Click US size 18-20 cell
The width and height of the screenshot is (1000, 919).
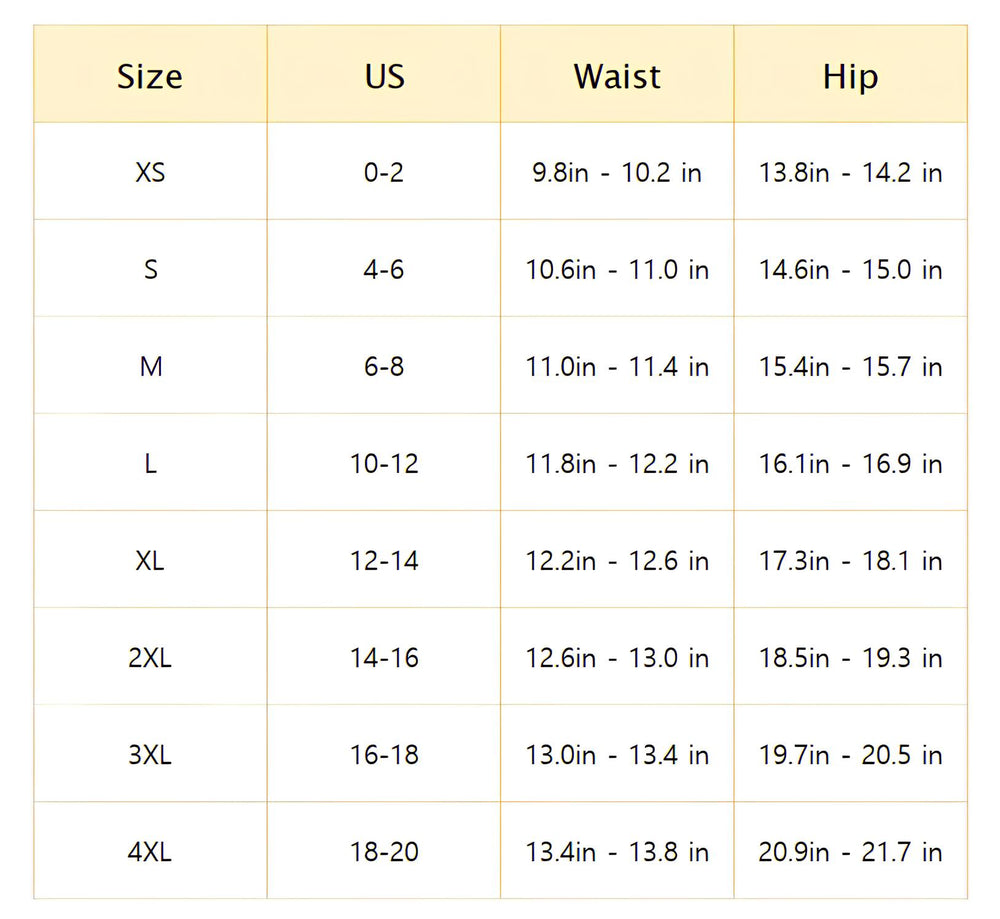coord(384,852)
